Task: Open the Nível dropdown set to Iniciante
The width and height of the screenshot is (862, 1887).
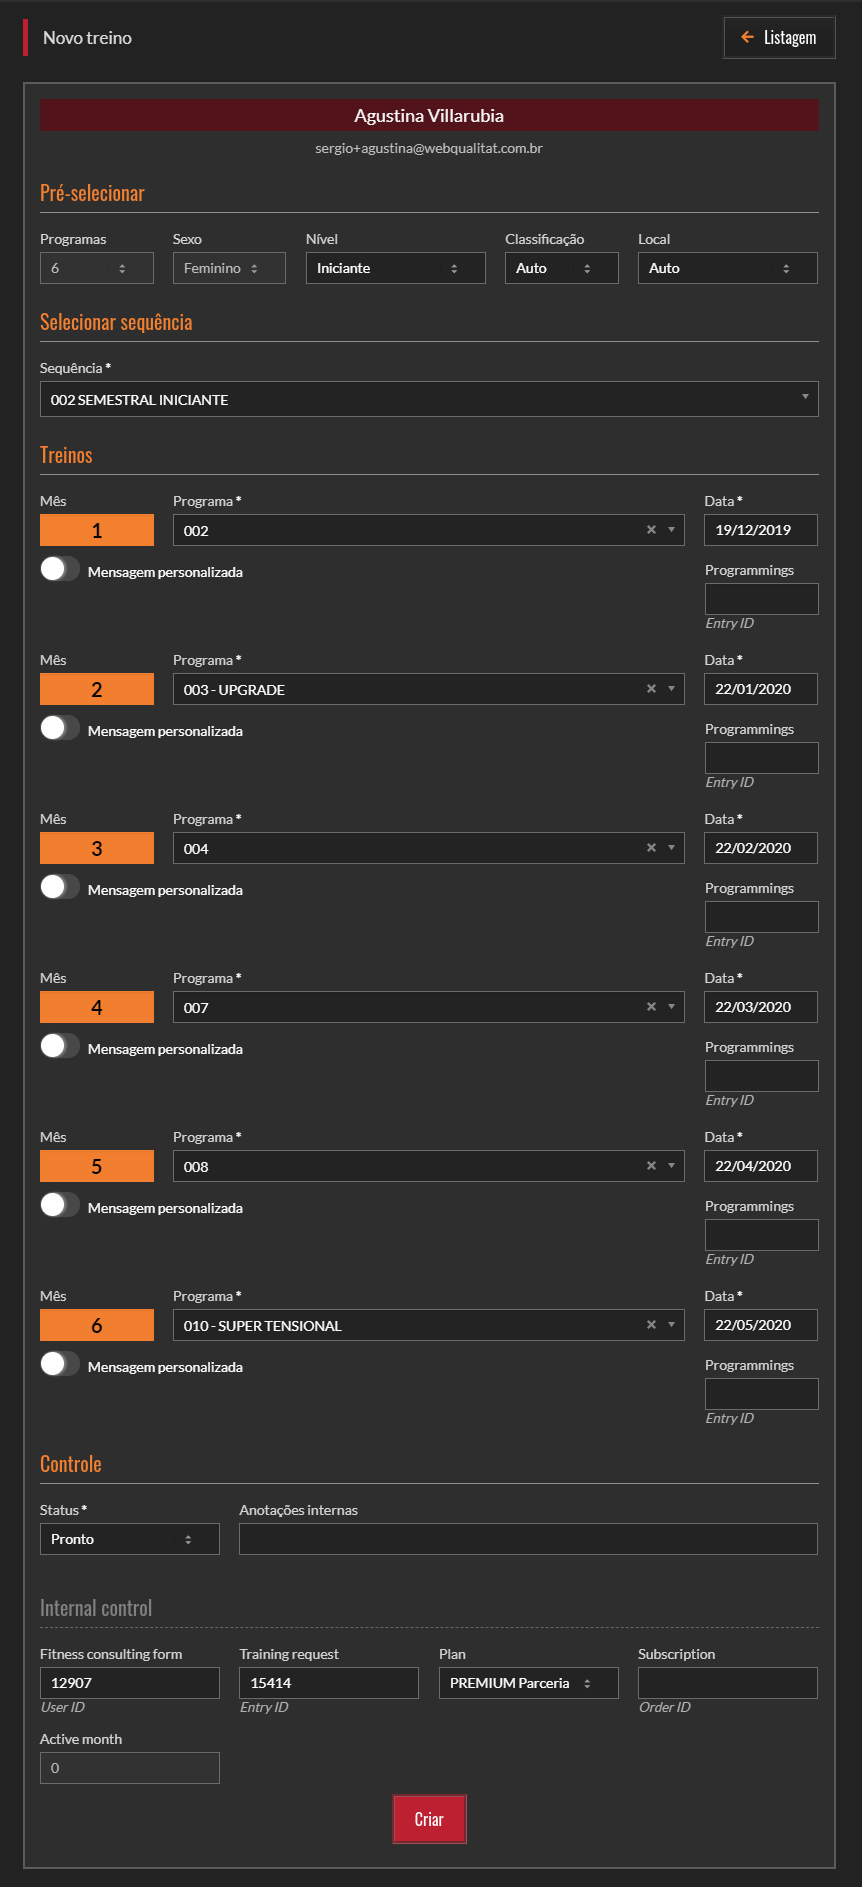Action: pyautogui.click(x=395, y=268)
